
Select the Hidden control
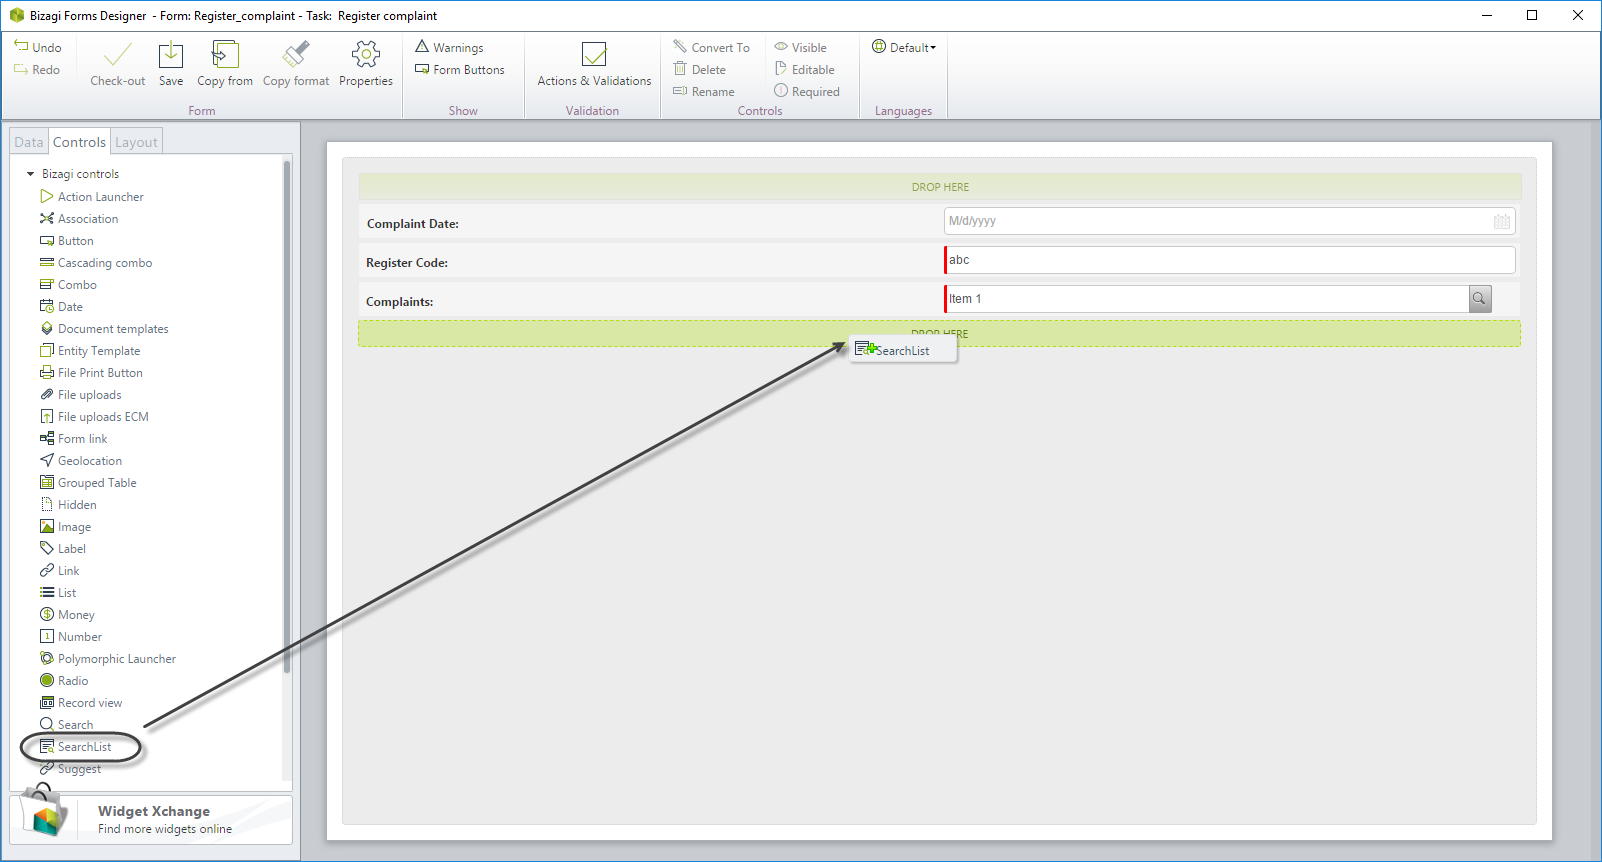[68, 505]
